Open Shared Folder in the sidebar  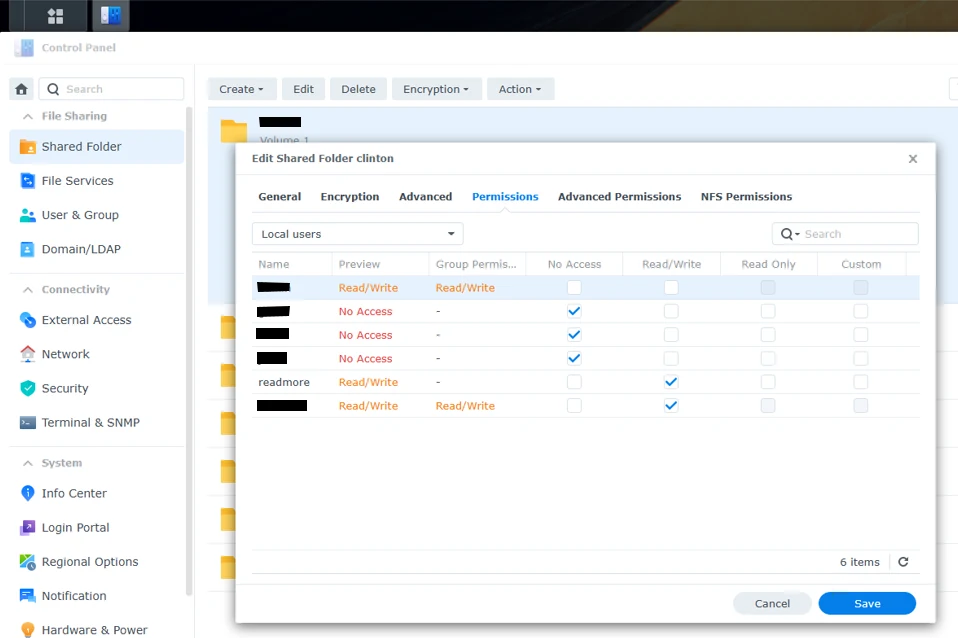click(97, 147)
